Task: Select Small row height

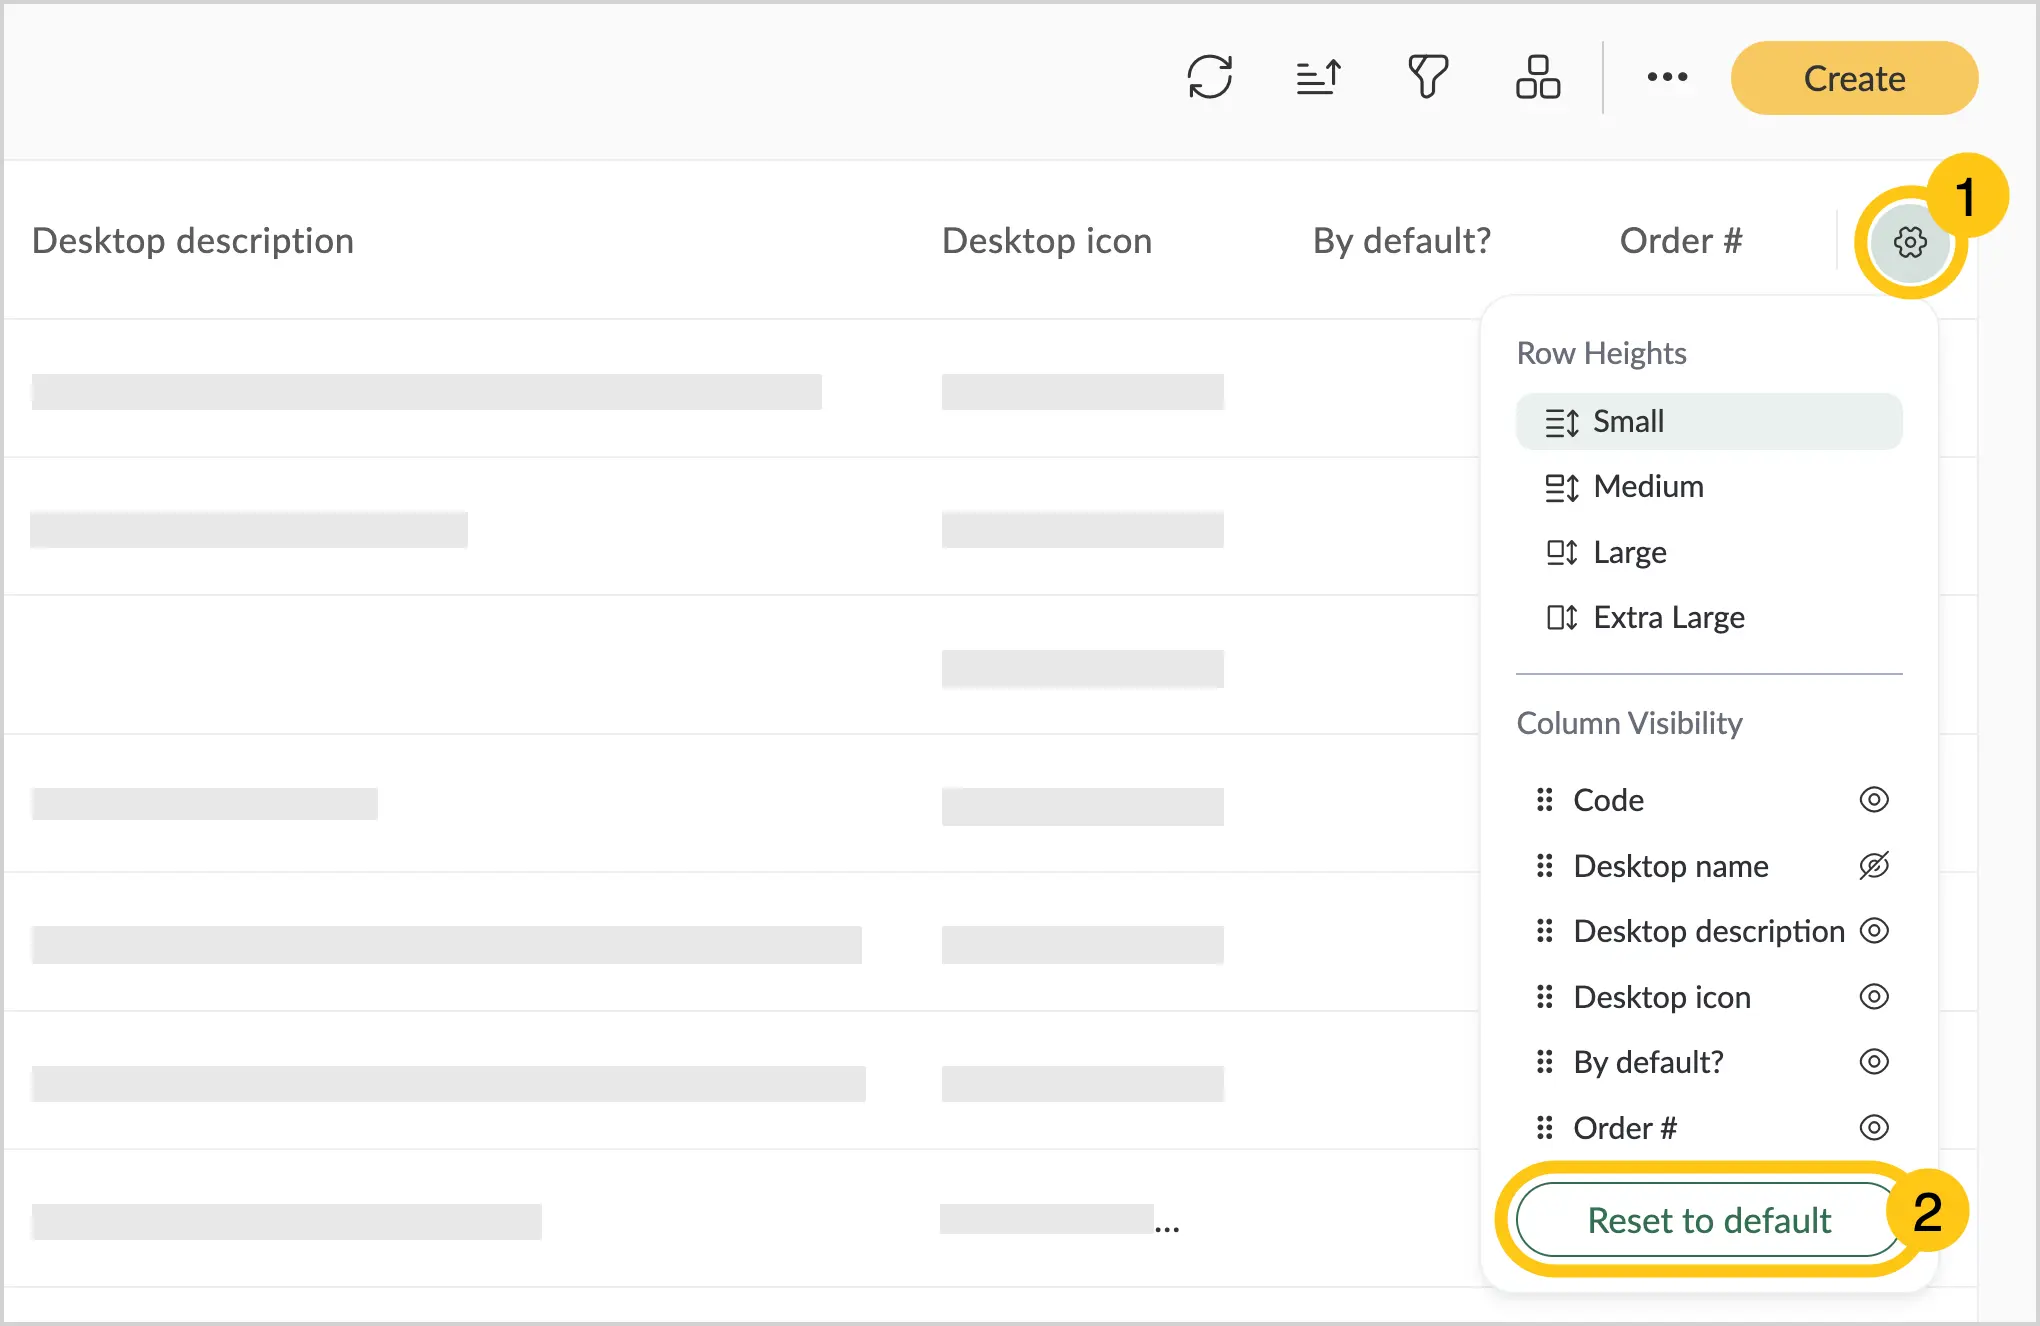Action: point(1709,422)
